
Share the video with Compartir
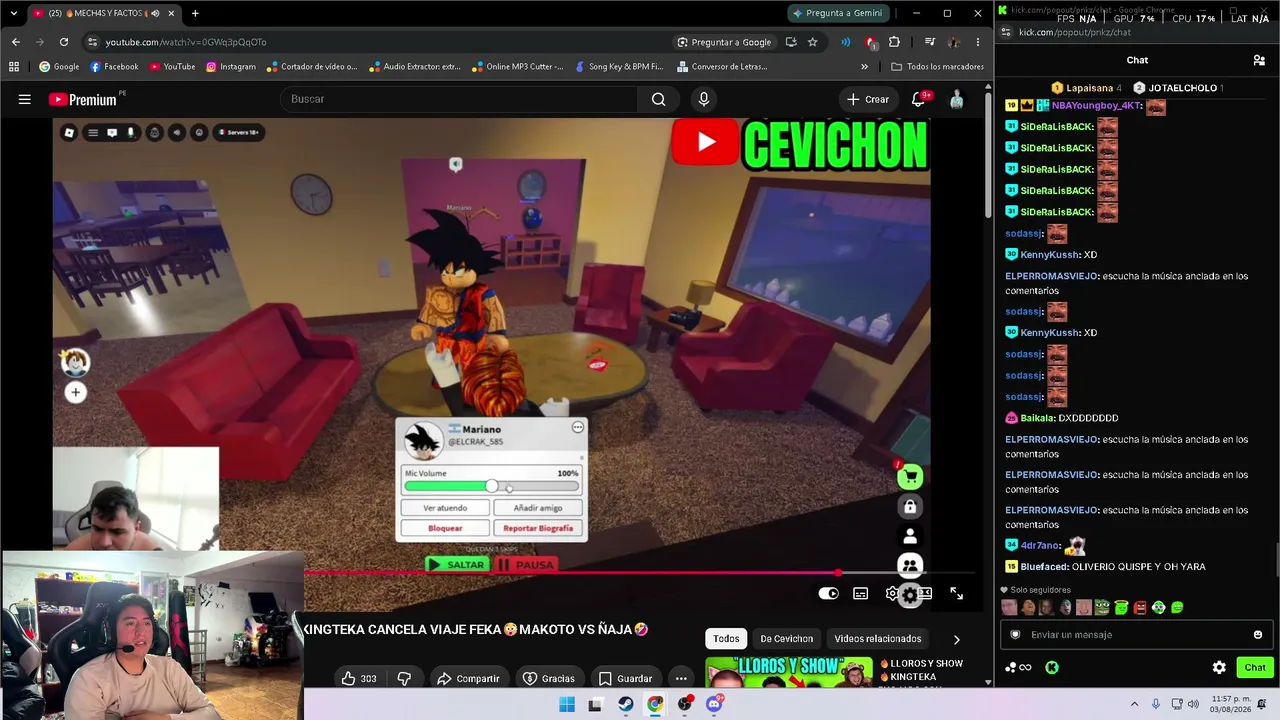click(x=468, y=678)
